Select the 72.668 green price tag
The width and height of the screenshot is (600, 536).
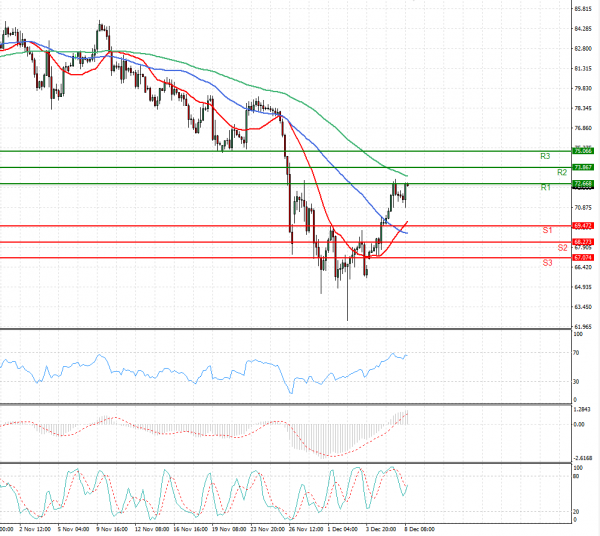(x=583, y=184)
